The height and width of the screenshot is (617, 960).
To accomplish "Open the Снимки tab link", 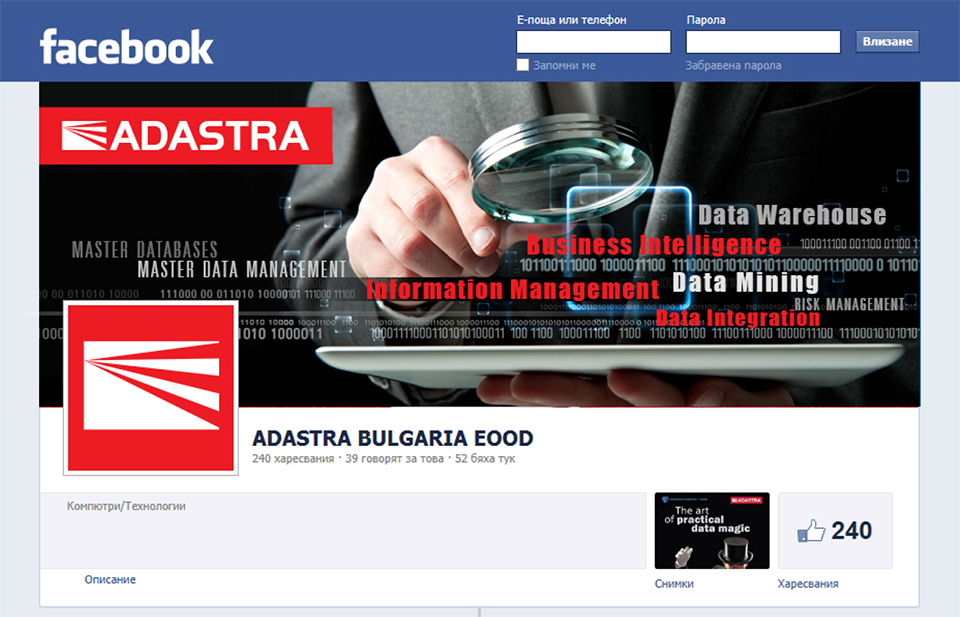I will (x=674, y=584).
